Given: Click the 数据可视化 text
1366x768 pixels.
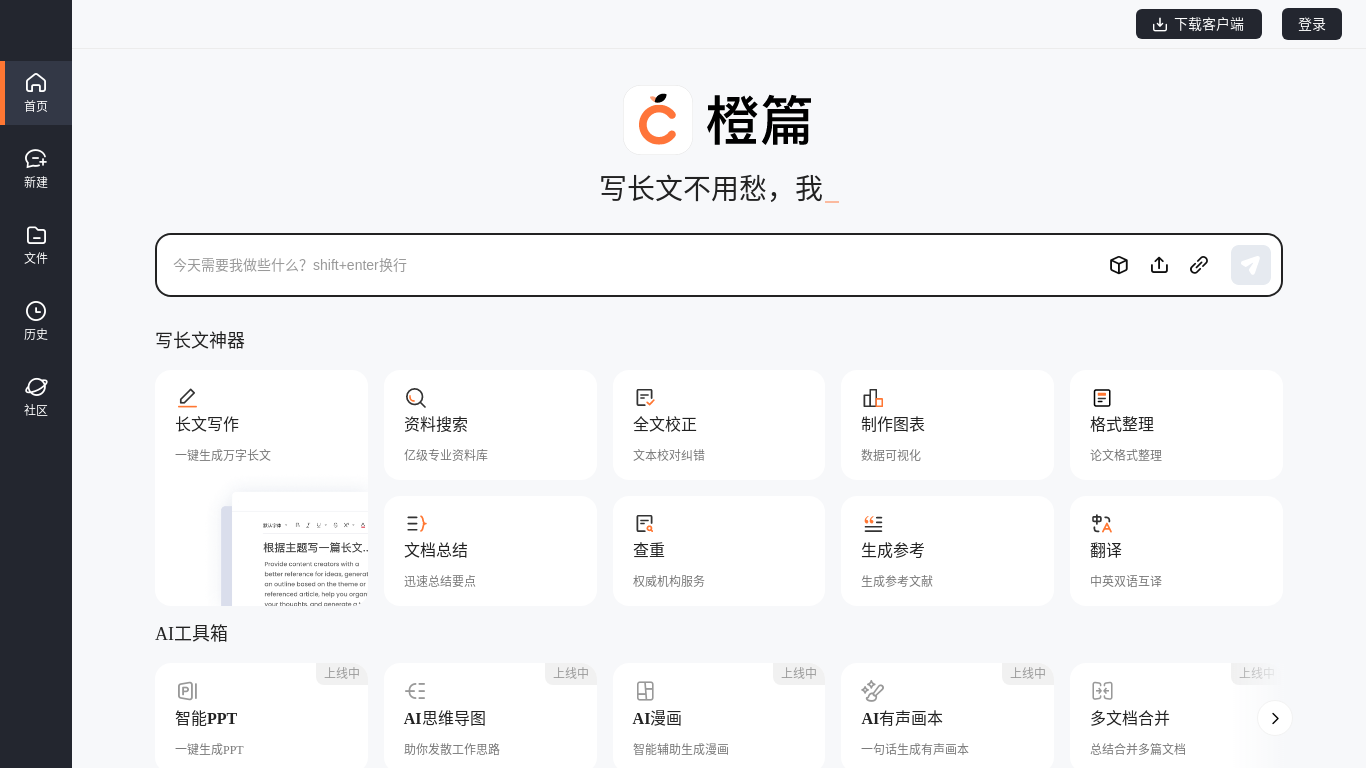Looking at the screenshot, I should (891, 456).
